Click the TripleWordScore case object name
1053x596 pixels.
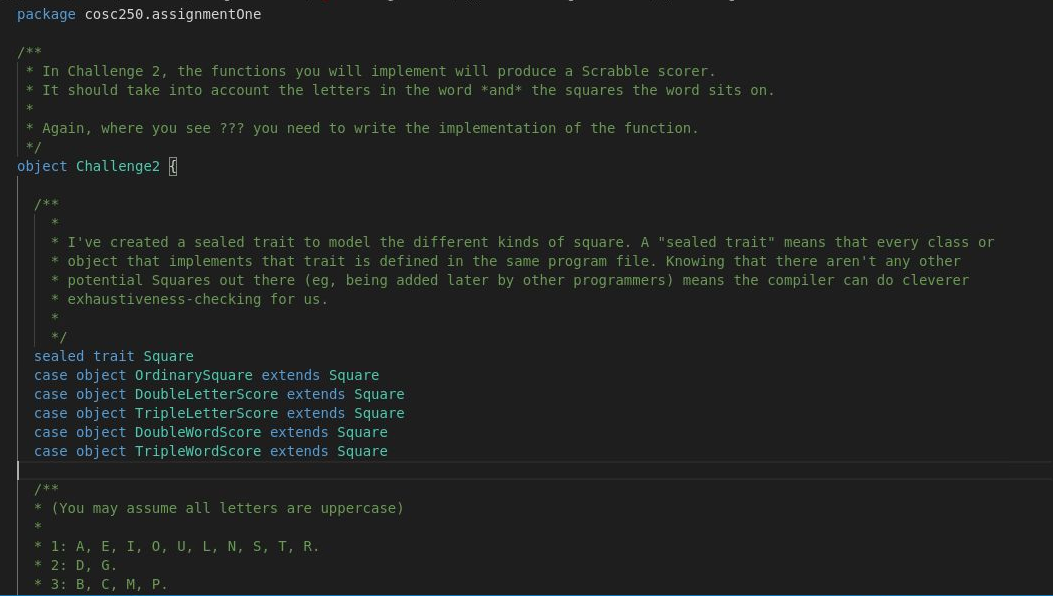click(x=197, y=451)
